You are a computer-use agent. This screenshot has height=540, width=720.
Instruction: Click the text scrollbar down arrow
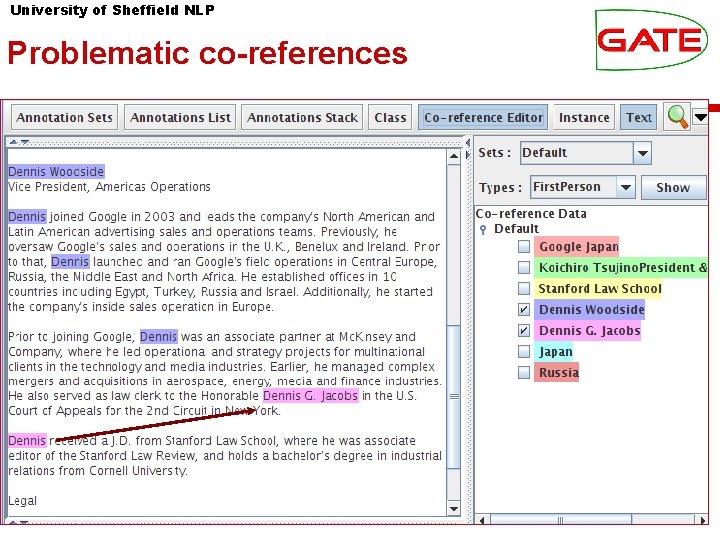[453, 508]
